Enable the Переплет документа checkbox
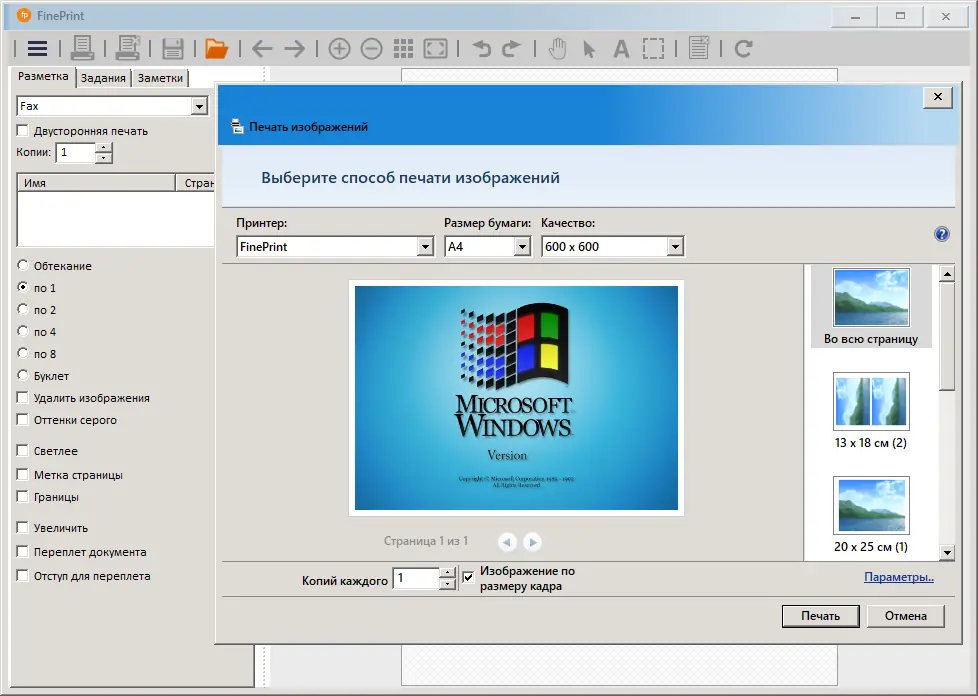Image resolution: width=978 pixels, height=696 pixels. point(23,551)
